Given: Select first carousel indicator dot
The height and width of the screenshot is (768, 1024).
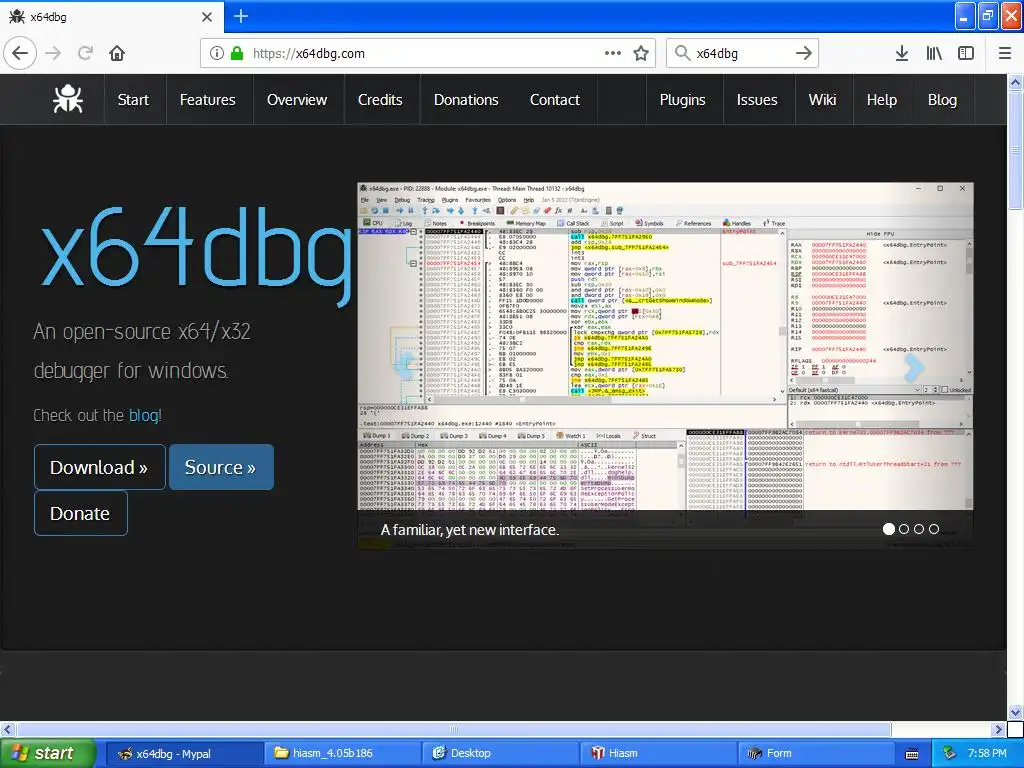Looking at the screenshot, I should coord(889,529).
